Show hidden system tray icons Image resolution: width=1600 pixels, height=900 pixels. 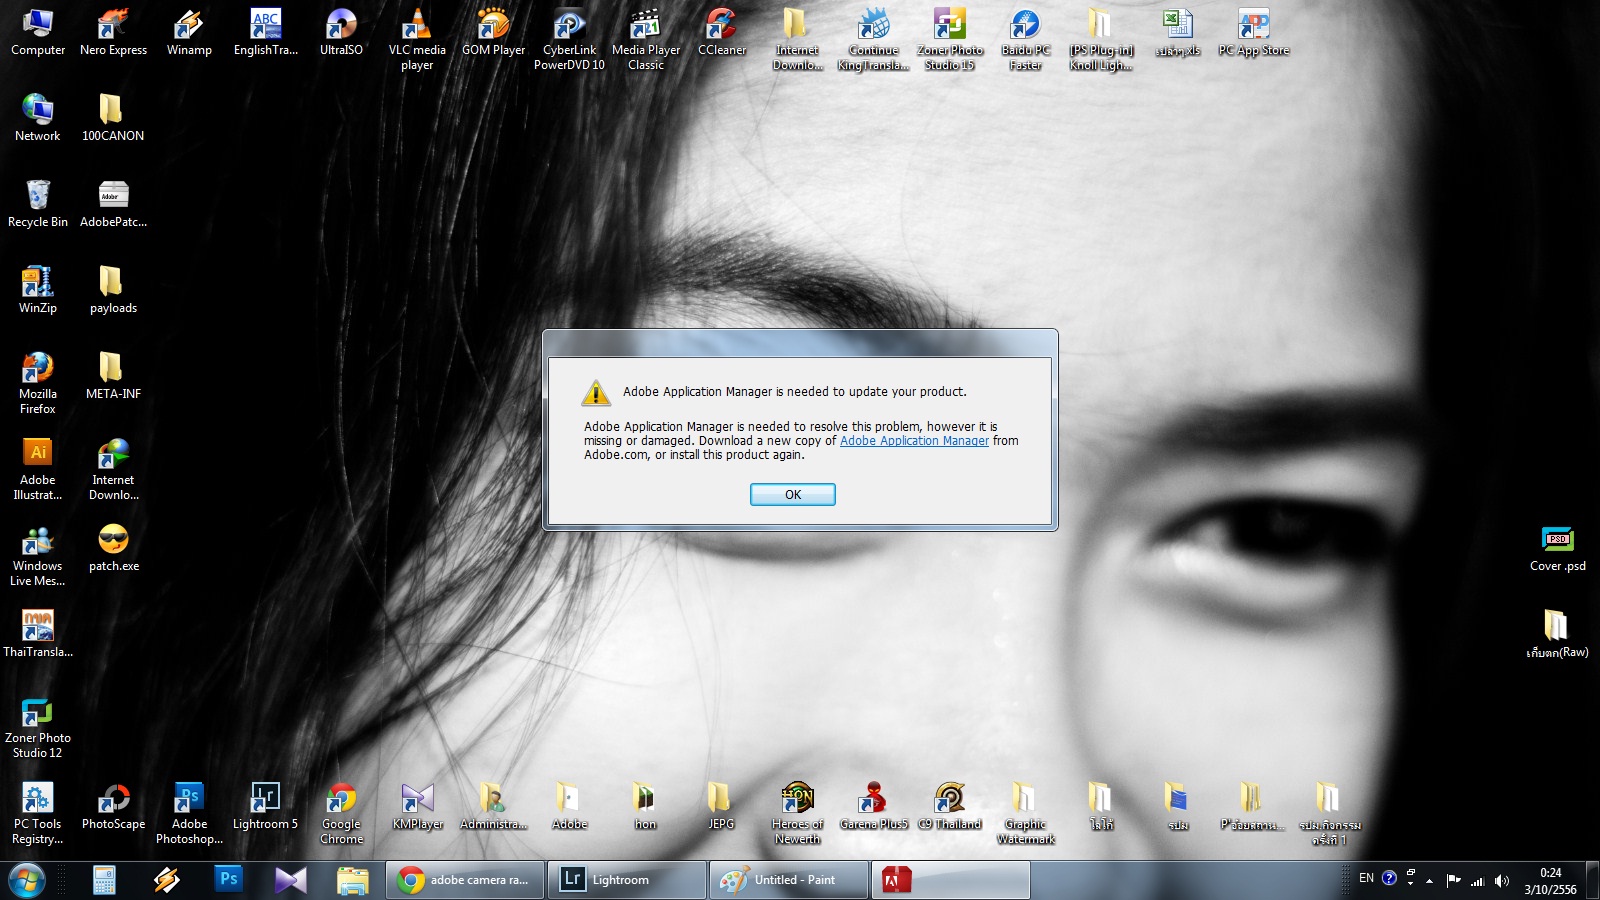(x=1429, y=880)
